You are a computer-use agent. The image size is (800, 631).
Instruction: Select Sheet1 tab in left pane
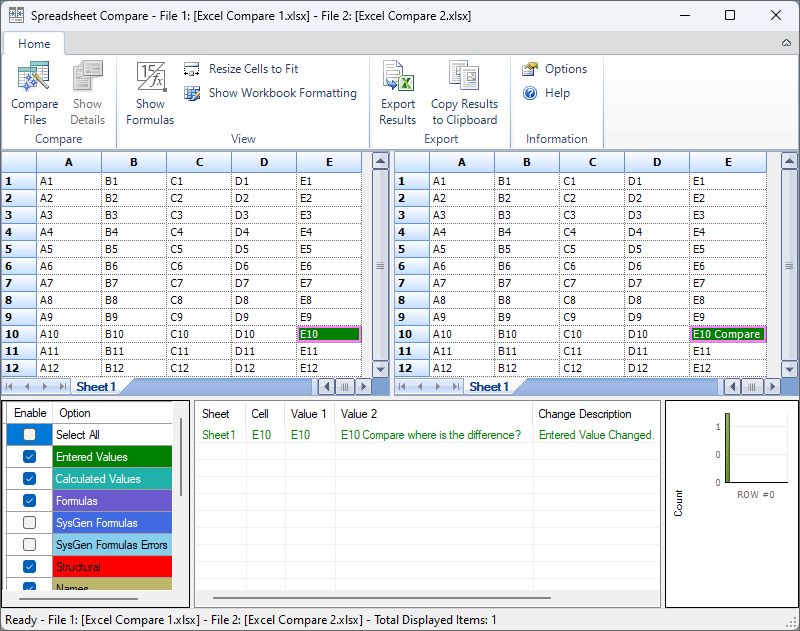(96, 387)
